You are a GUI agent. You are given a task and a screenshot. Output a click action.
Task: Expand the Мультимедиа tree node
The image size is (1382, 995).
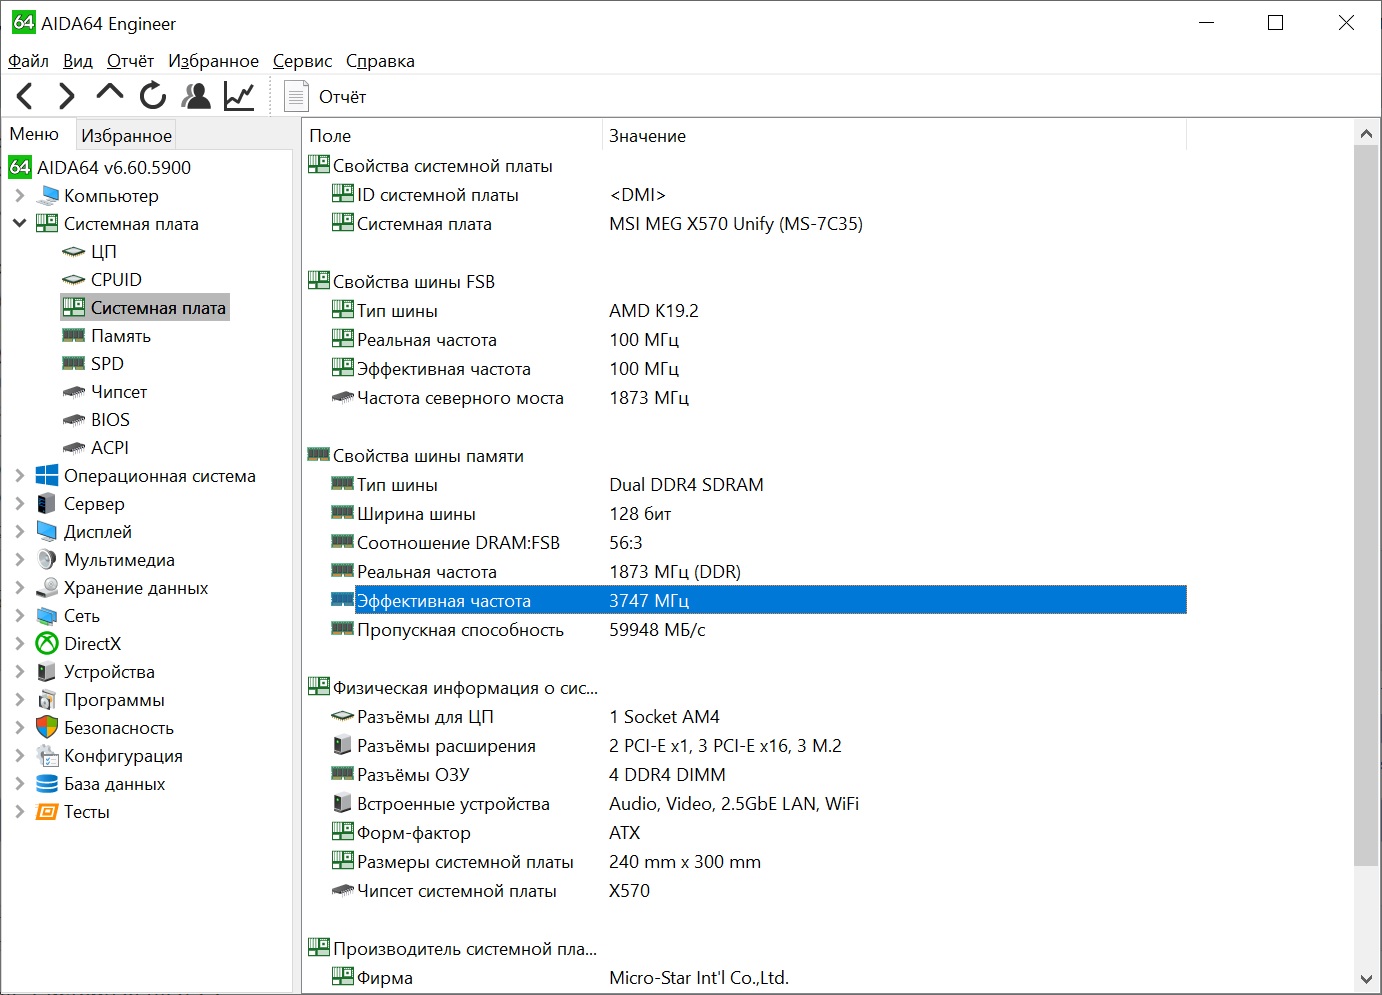[19, 560]
